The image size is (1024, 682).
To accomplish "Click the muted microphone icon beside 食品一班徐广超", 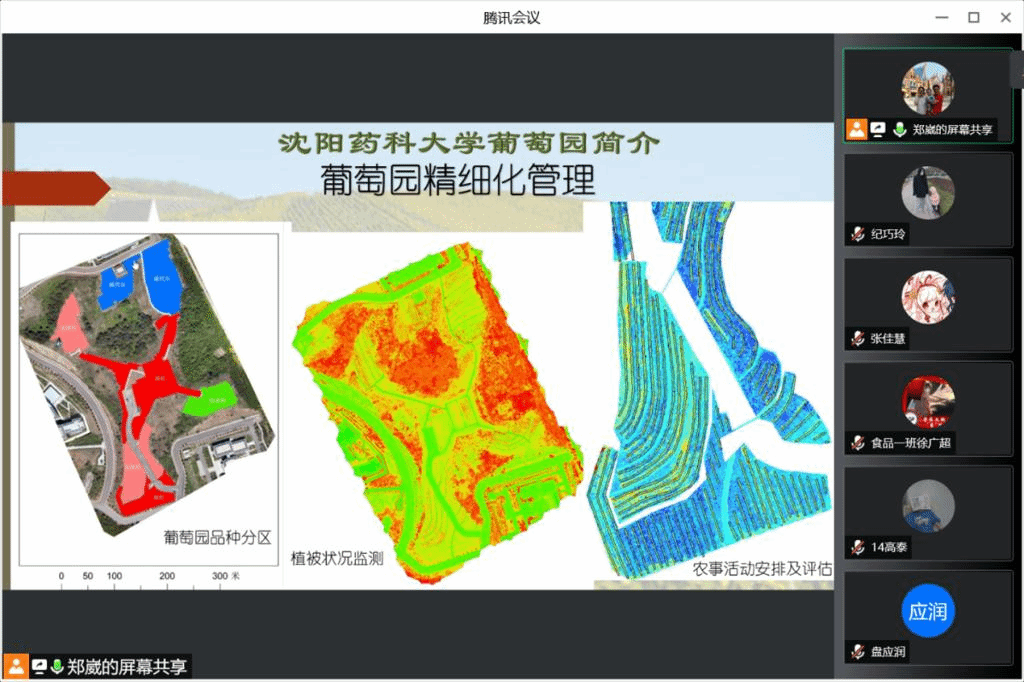I will click(857, 442).
